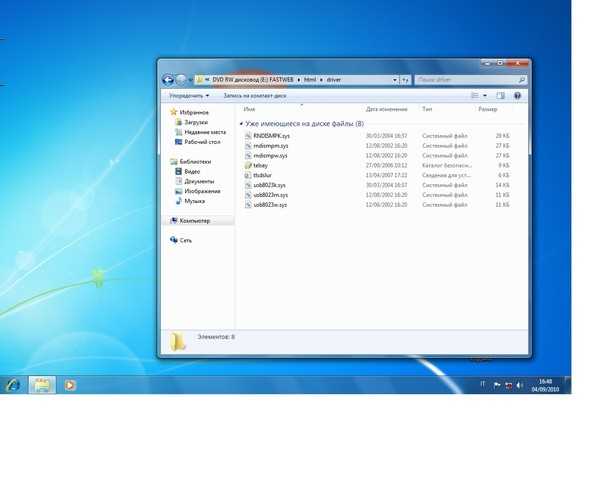Screen dimensions: 600x480
Task: Refresh the folder with the address bar button
Action: coord(405,80)
